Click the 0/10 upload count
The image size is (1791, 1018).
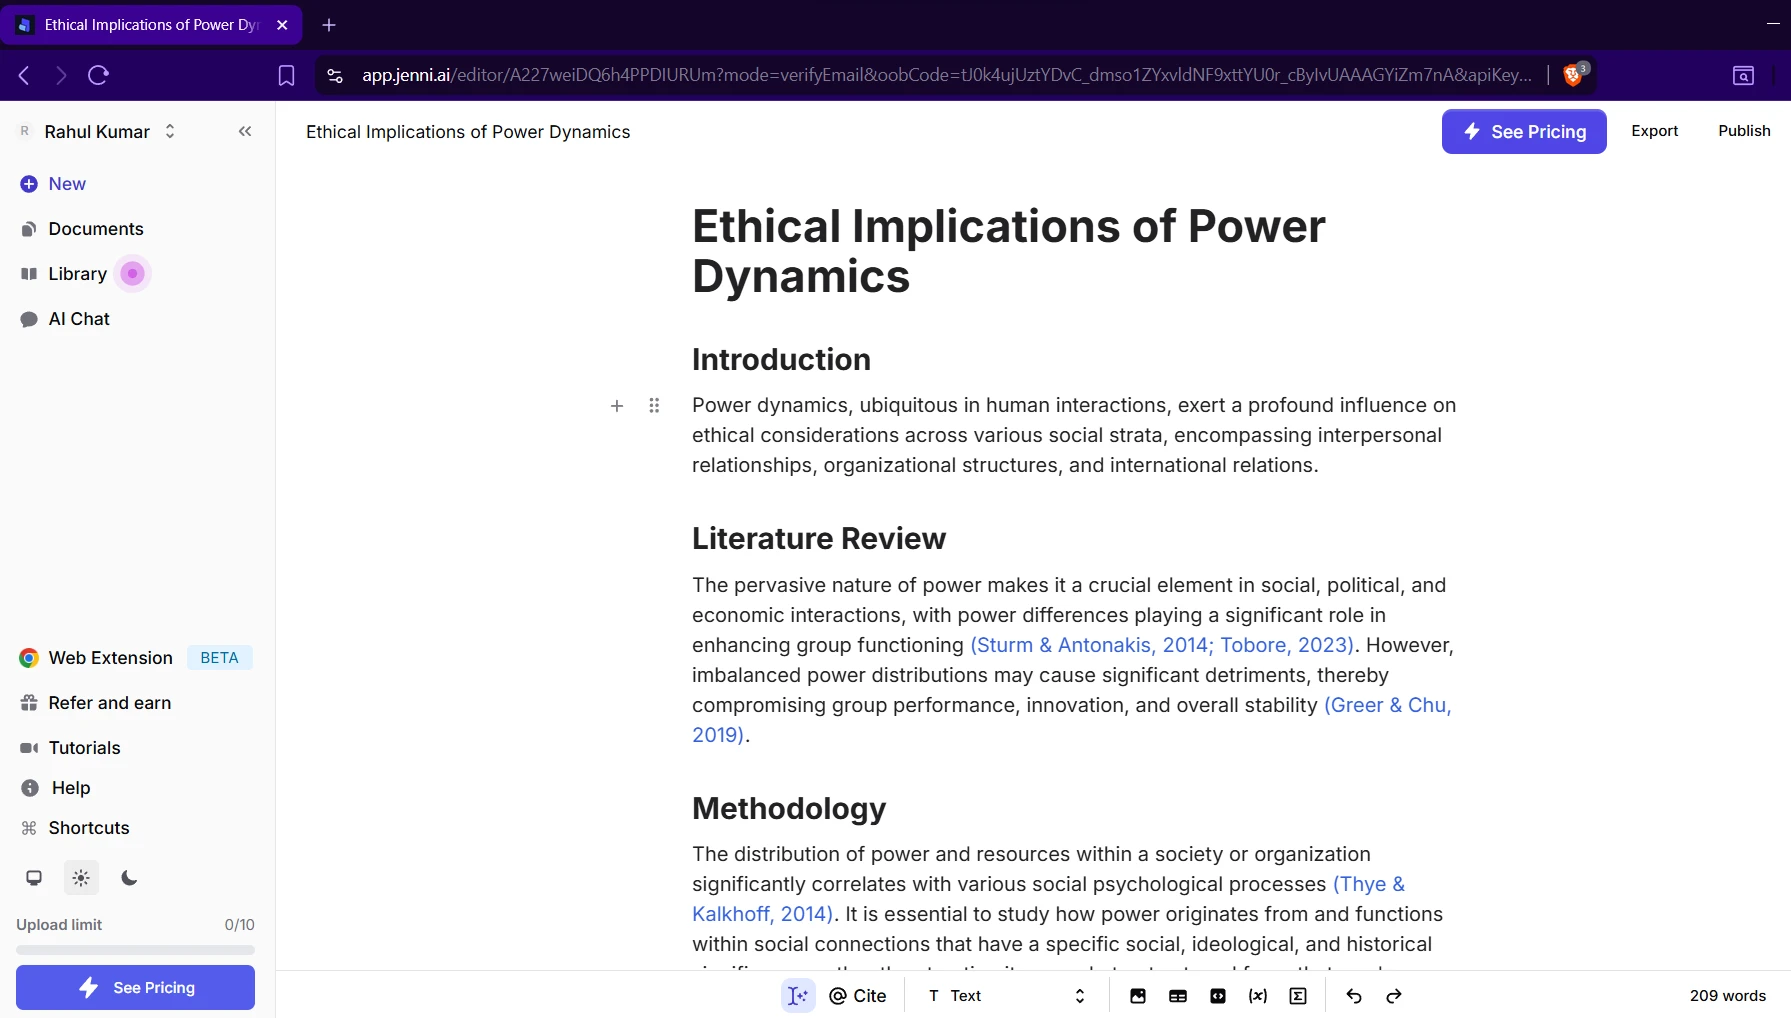click(239, 925)
